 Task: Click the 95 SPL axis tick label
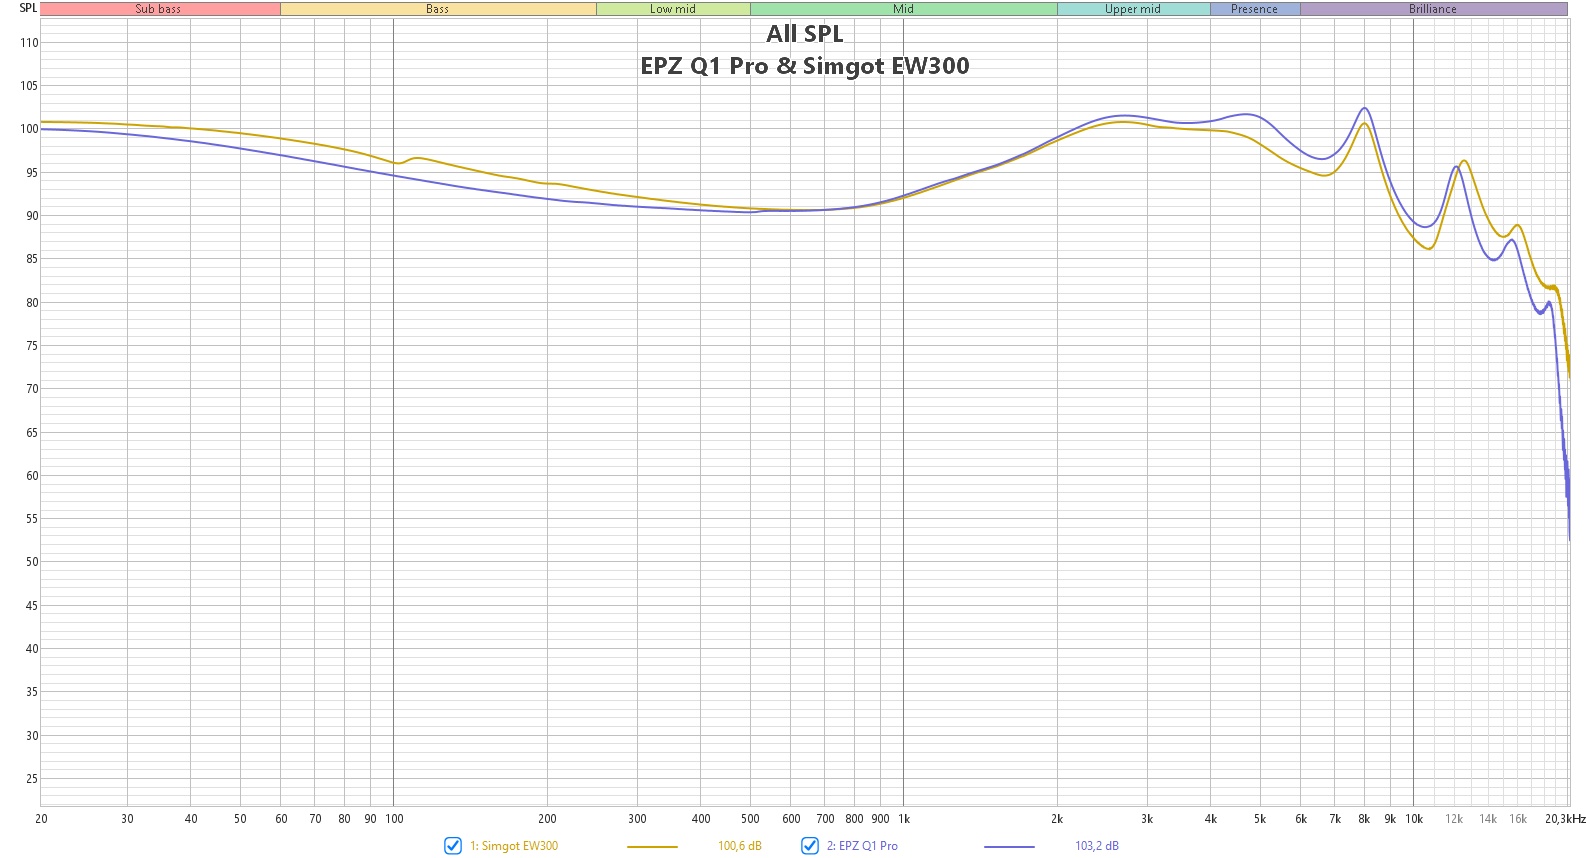pos(32,173)
